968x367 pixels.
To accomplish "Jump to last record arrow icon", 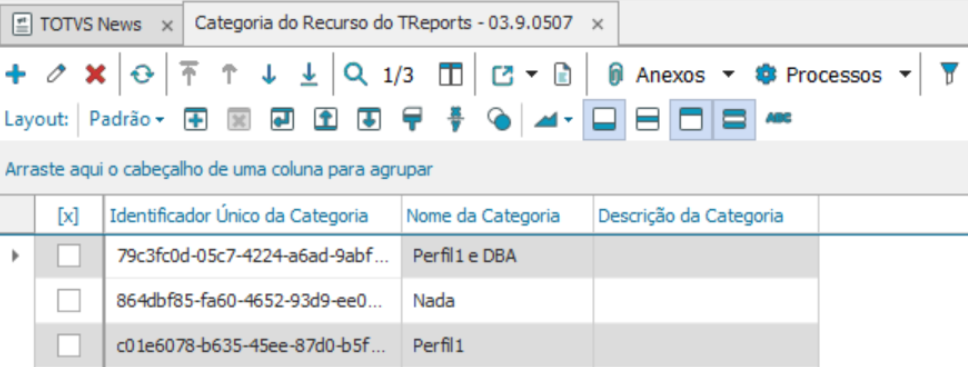I will tap(309, 74).
